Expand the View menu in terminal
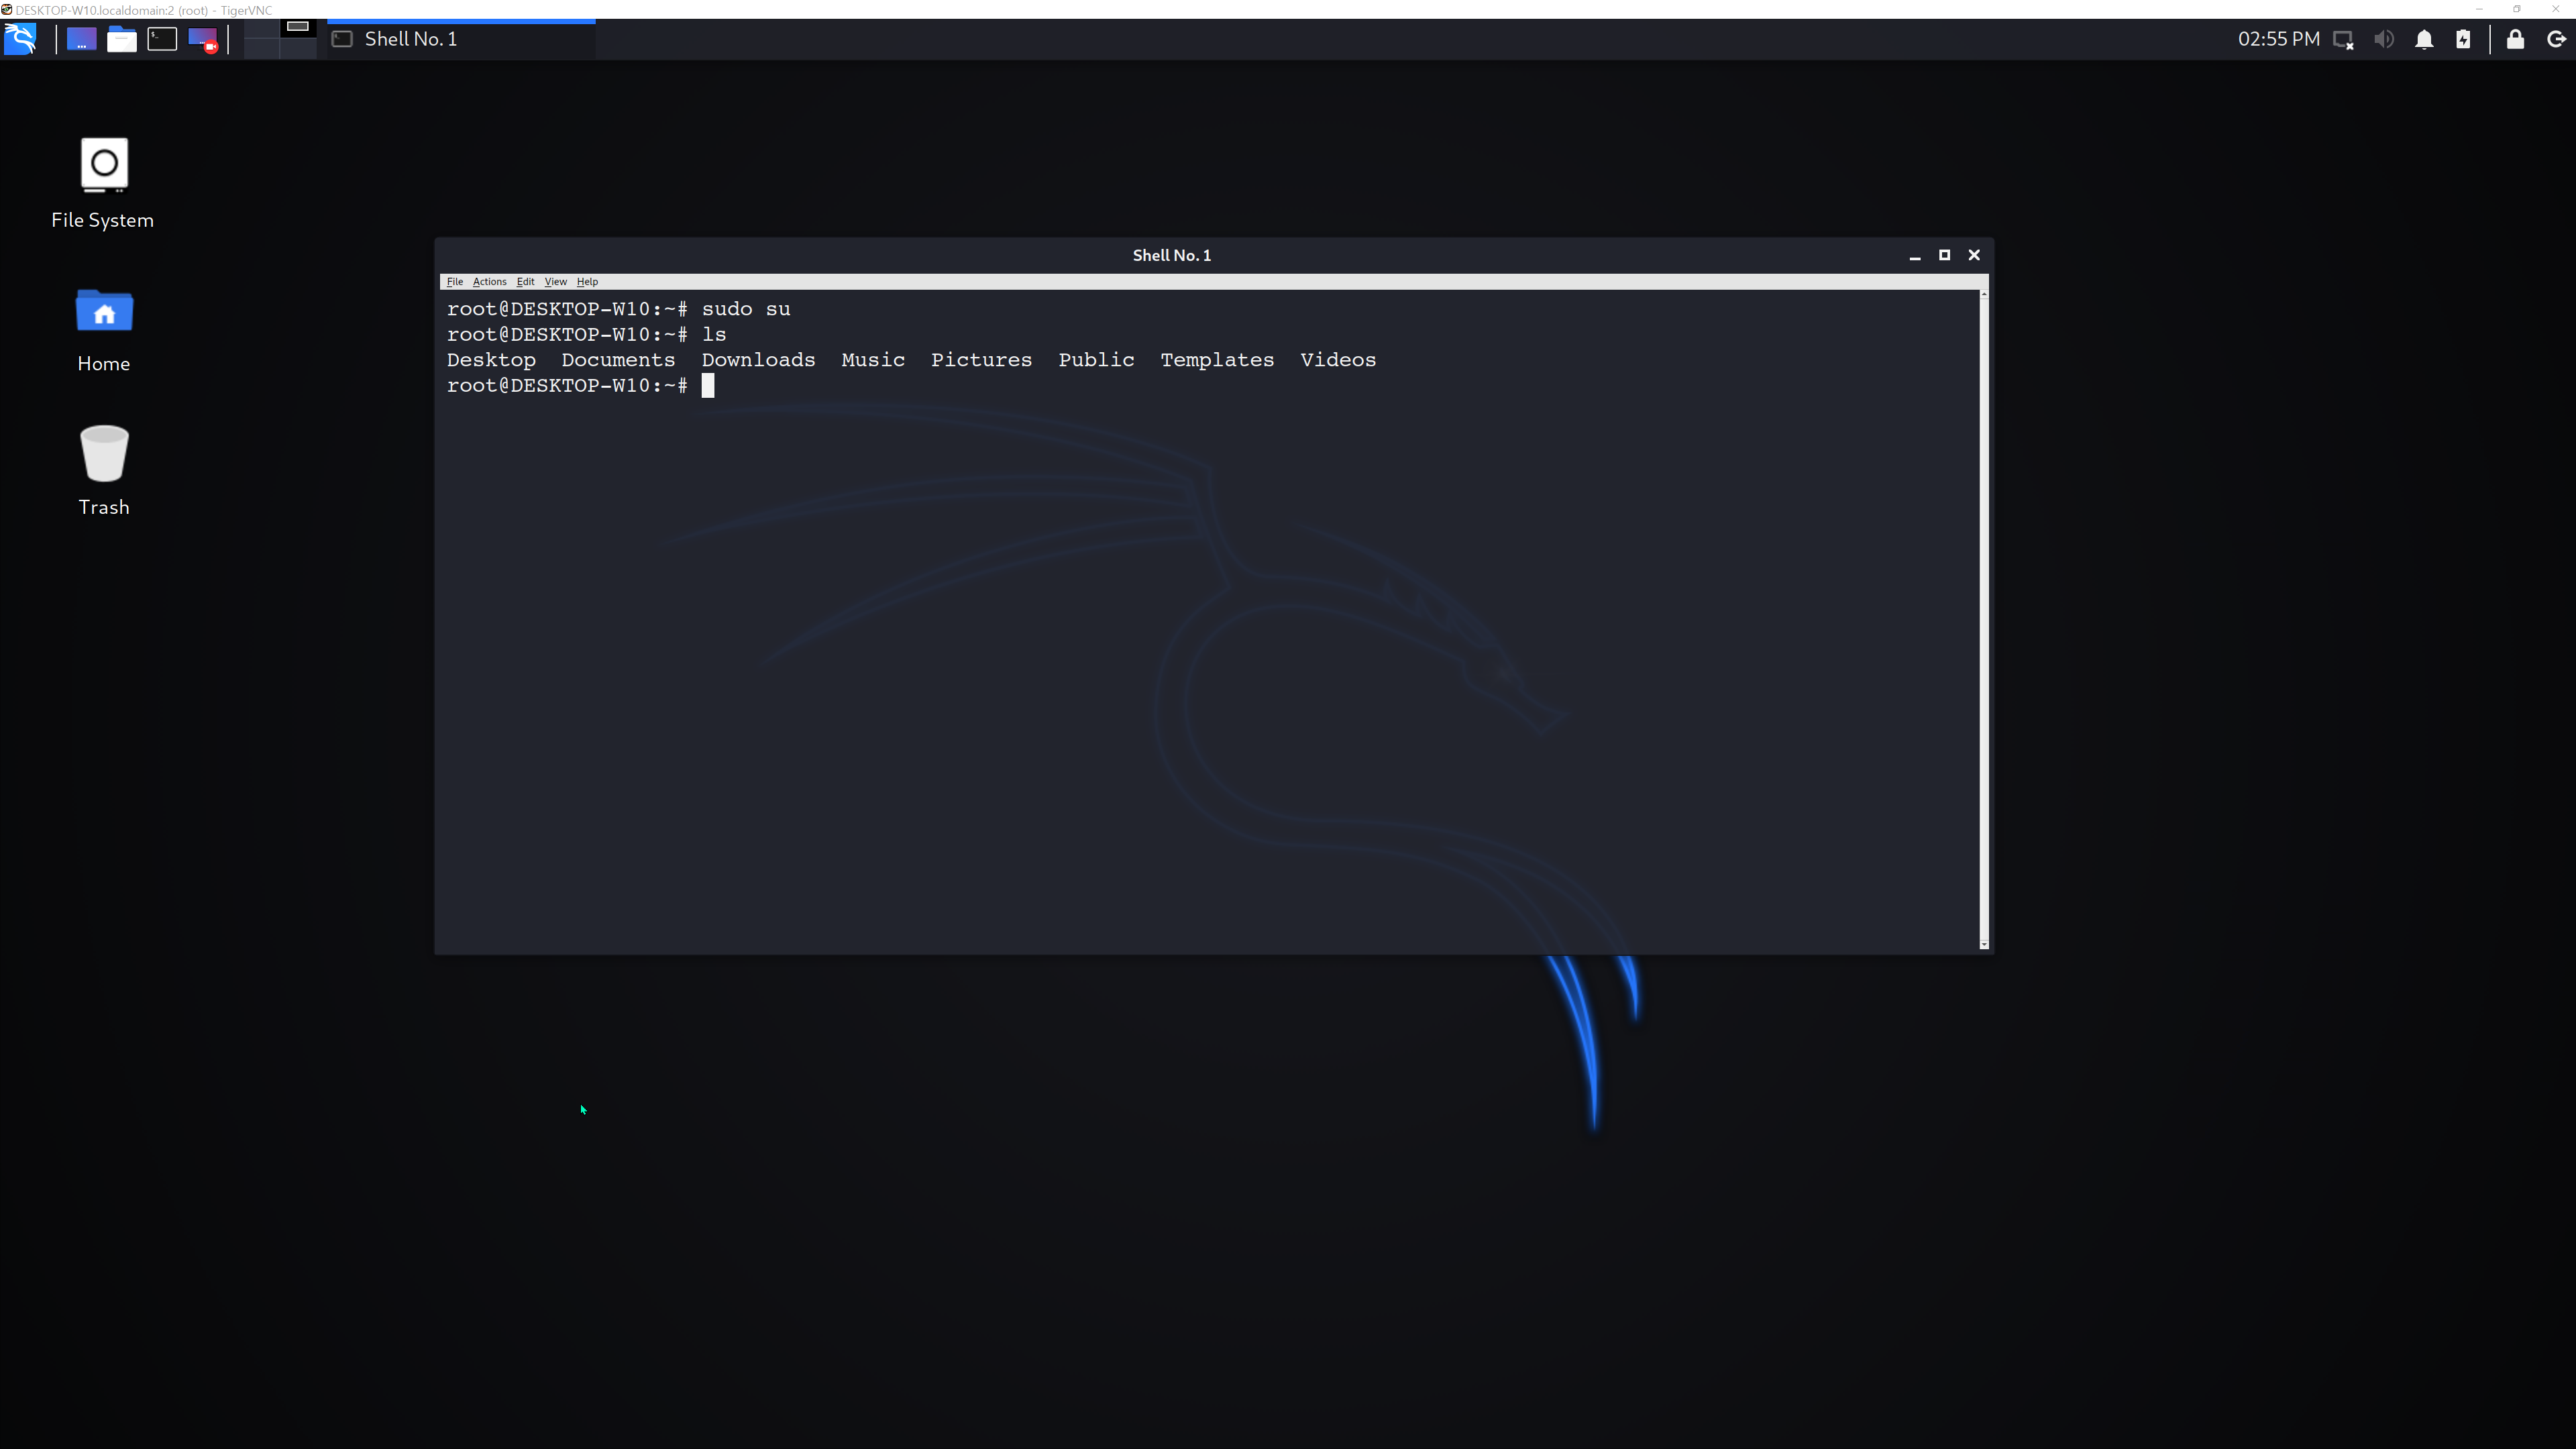The height and width of the screenshot is (1449, 2576). 555,281
